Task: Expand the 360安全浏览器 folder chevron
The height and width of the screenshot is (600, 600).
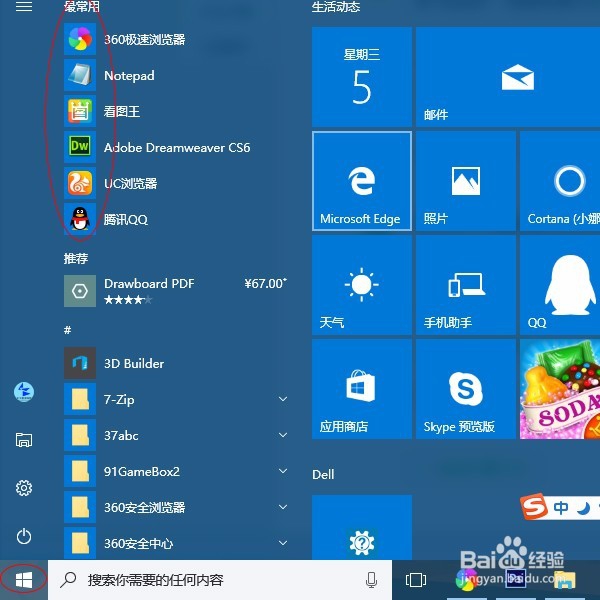Action: click(283, 507)
